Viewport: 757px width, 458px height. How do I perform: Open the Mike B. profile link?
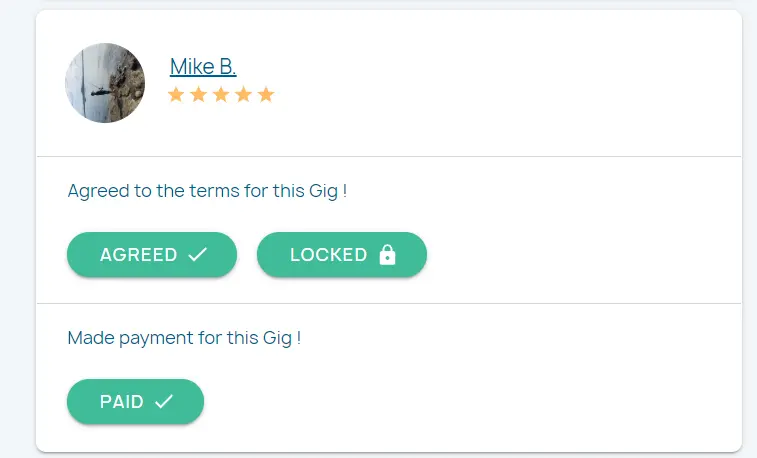tap(203, 67)
